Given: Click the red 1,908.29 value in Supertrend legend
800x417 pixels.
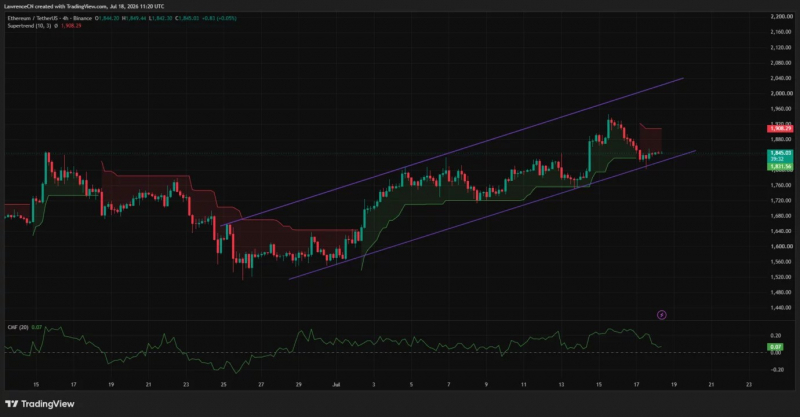Looking at the screenshot, I should point(71,26).
